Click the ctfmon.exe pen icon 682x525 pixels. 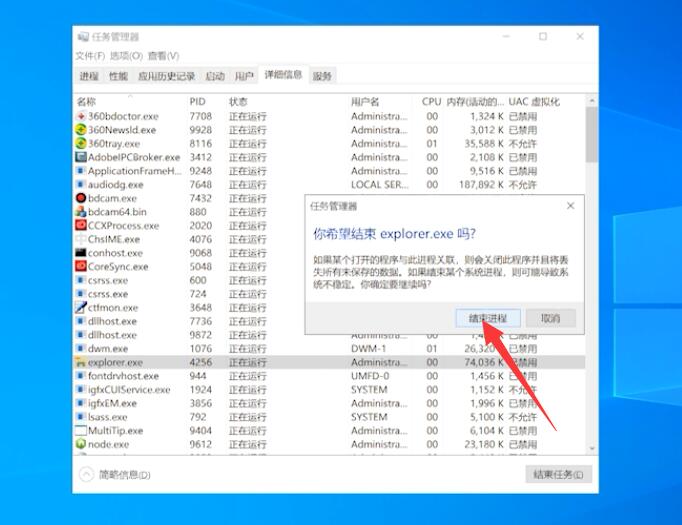point(81,308)
